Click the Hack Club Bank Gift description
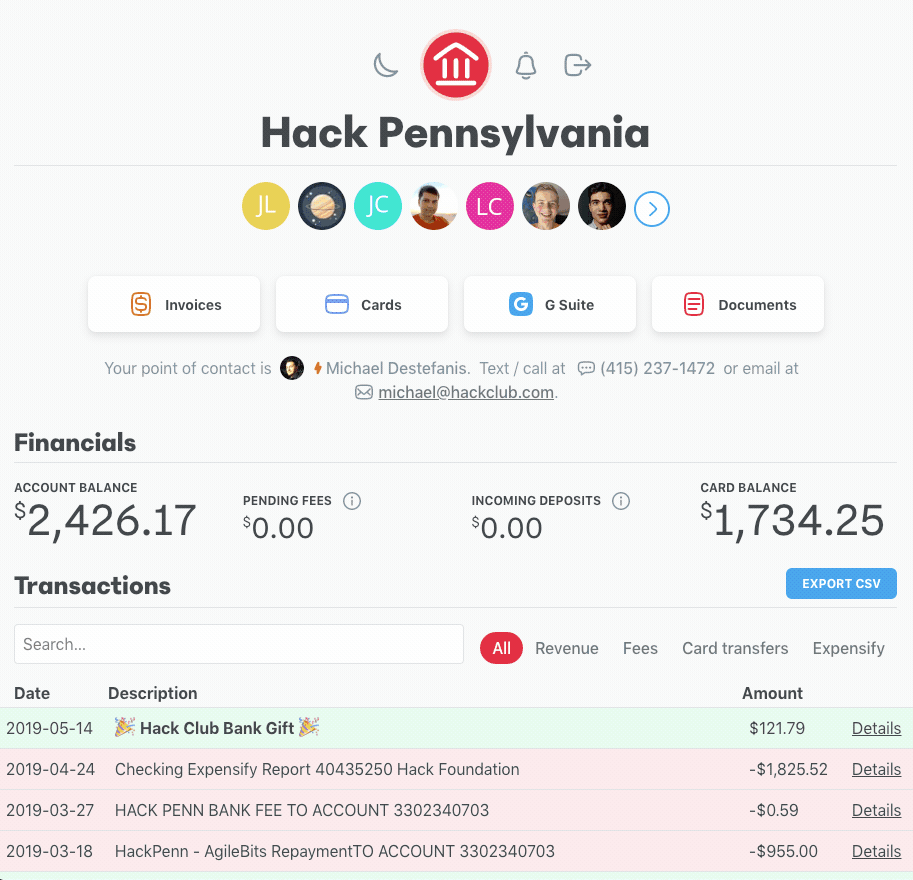Image resolution: width=913 pixels, height=880 pixels. click(x=217, y=728)
